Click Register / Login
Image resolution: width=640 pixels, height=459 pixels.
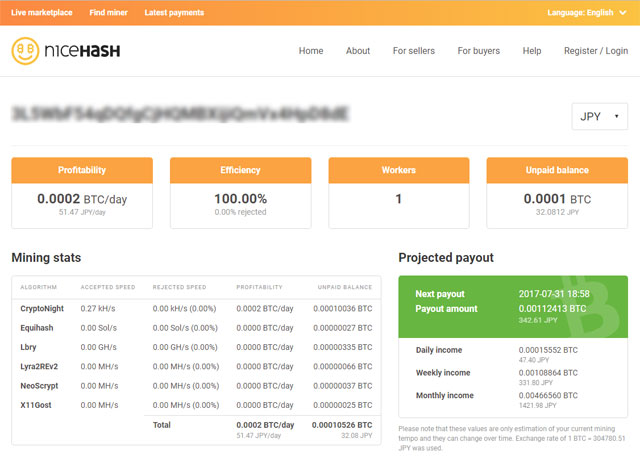click(x=596, y=51)
